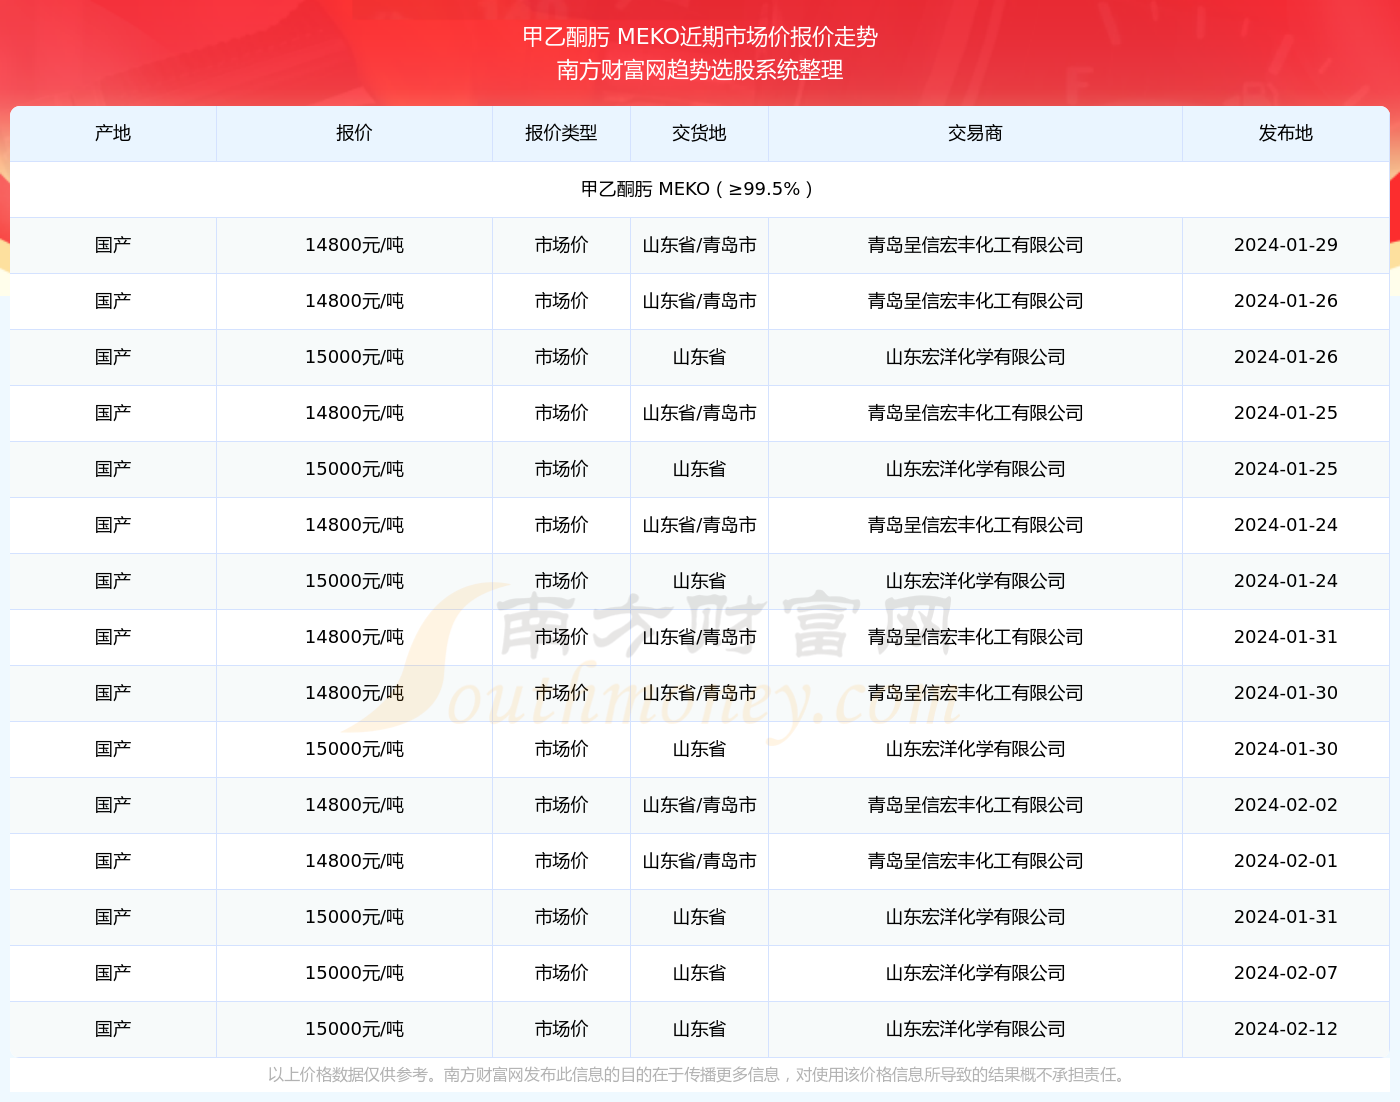Click the 15000元/吨 price dated 2024-01-24
The height and width of the screenshot is (1102, 1400).
(x=354, y=581)
